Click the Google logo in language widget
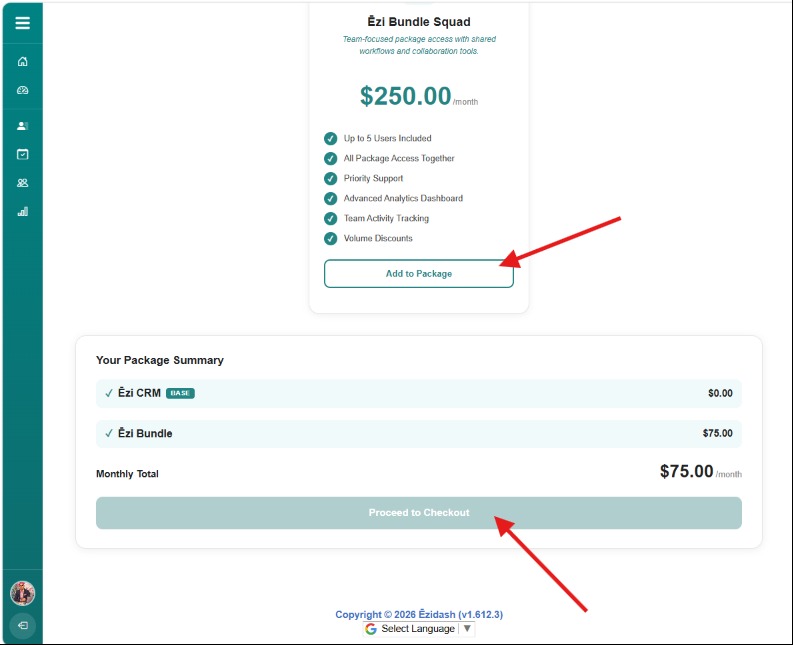 371,629
